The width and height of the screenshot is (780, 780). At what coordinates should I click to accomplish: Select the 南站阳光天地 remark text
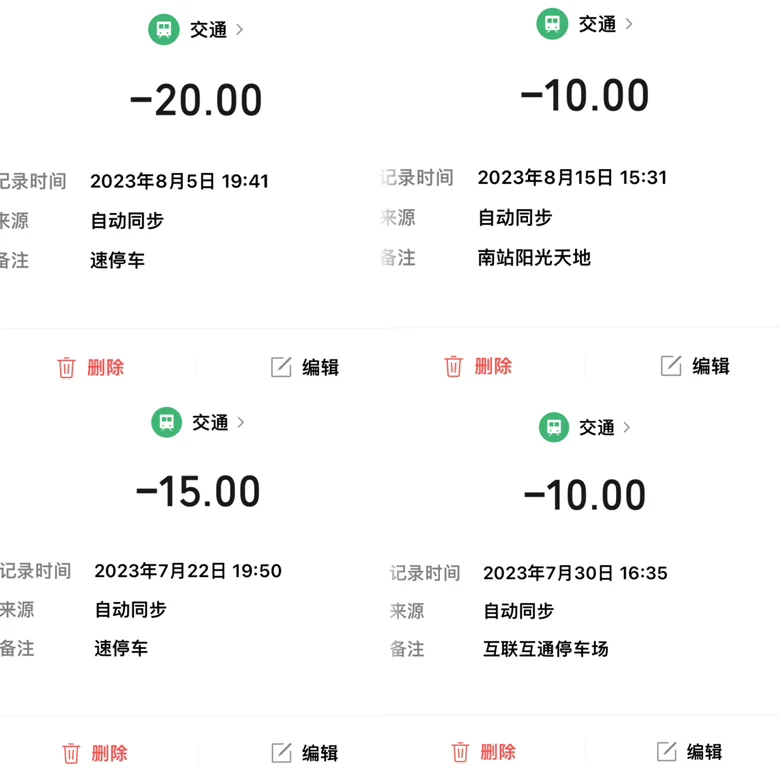click(534, 258)
